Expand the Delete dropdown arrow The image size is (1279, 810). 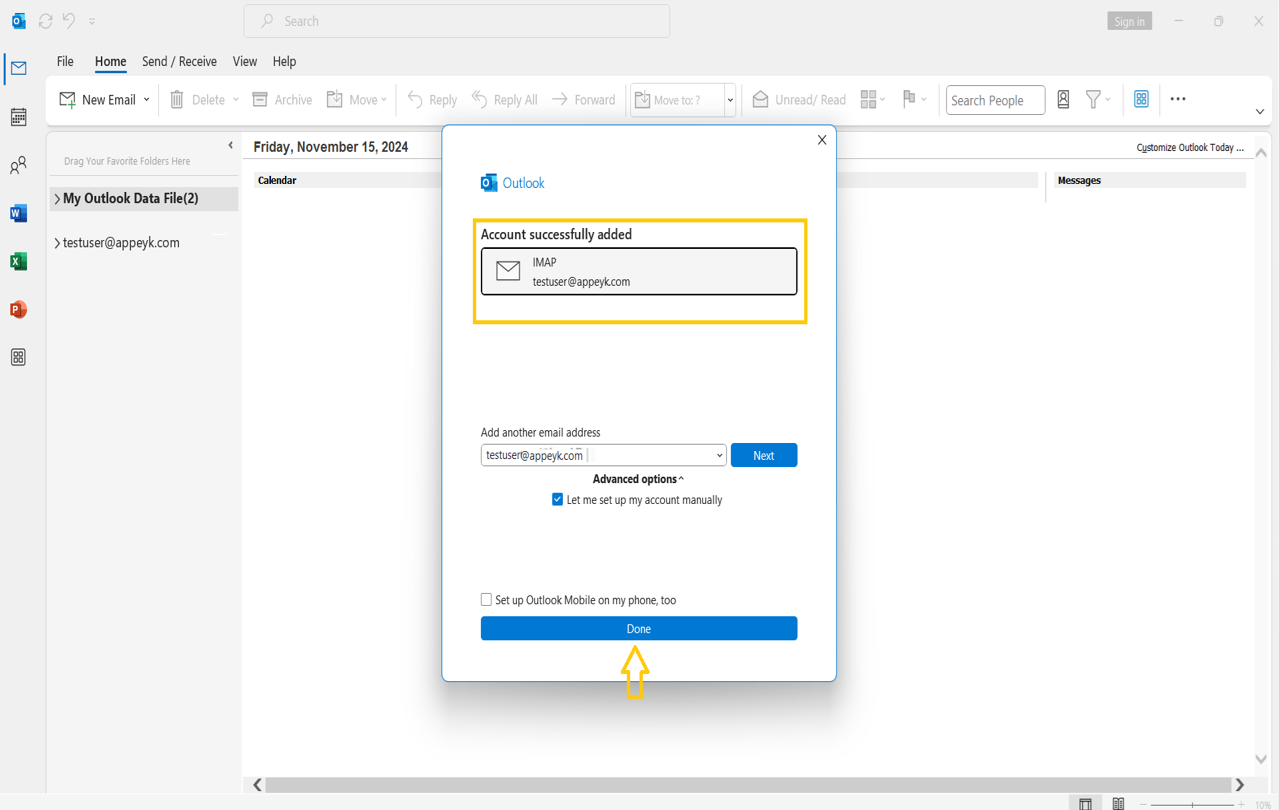click(x=236, y=100)
